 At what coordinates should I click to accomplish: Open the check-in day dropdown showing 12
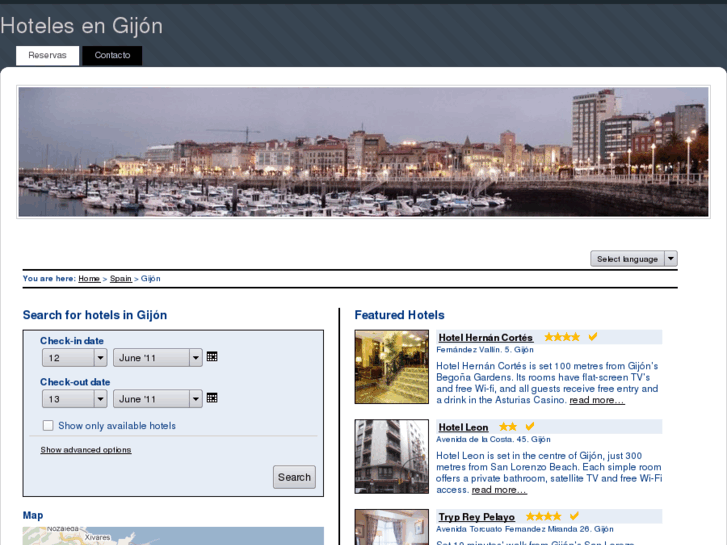[75, 358]
